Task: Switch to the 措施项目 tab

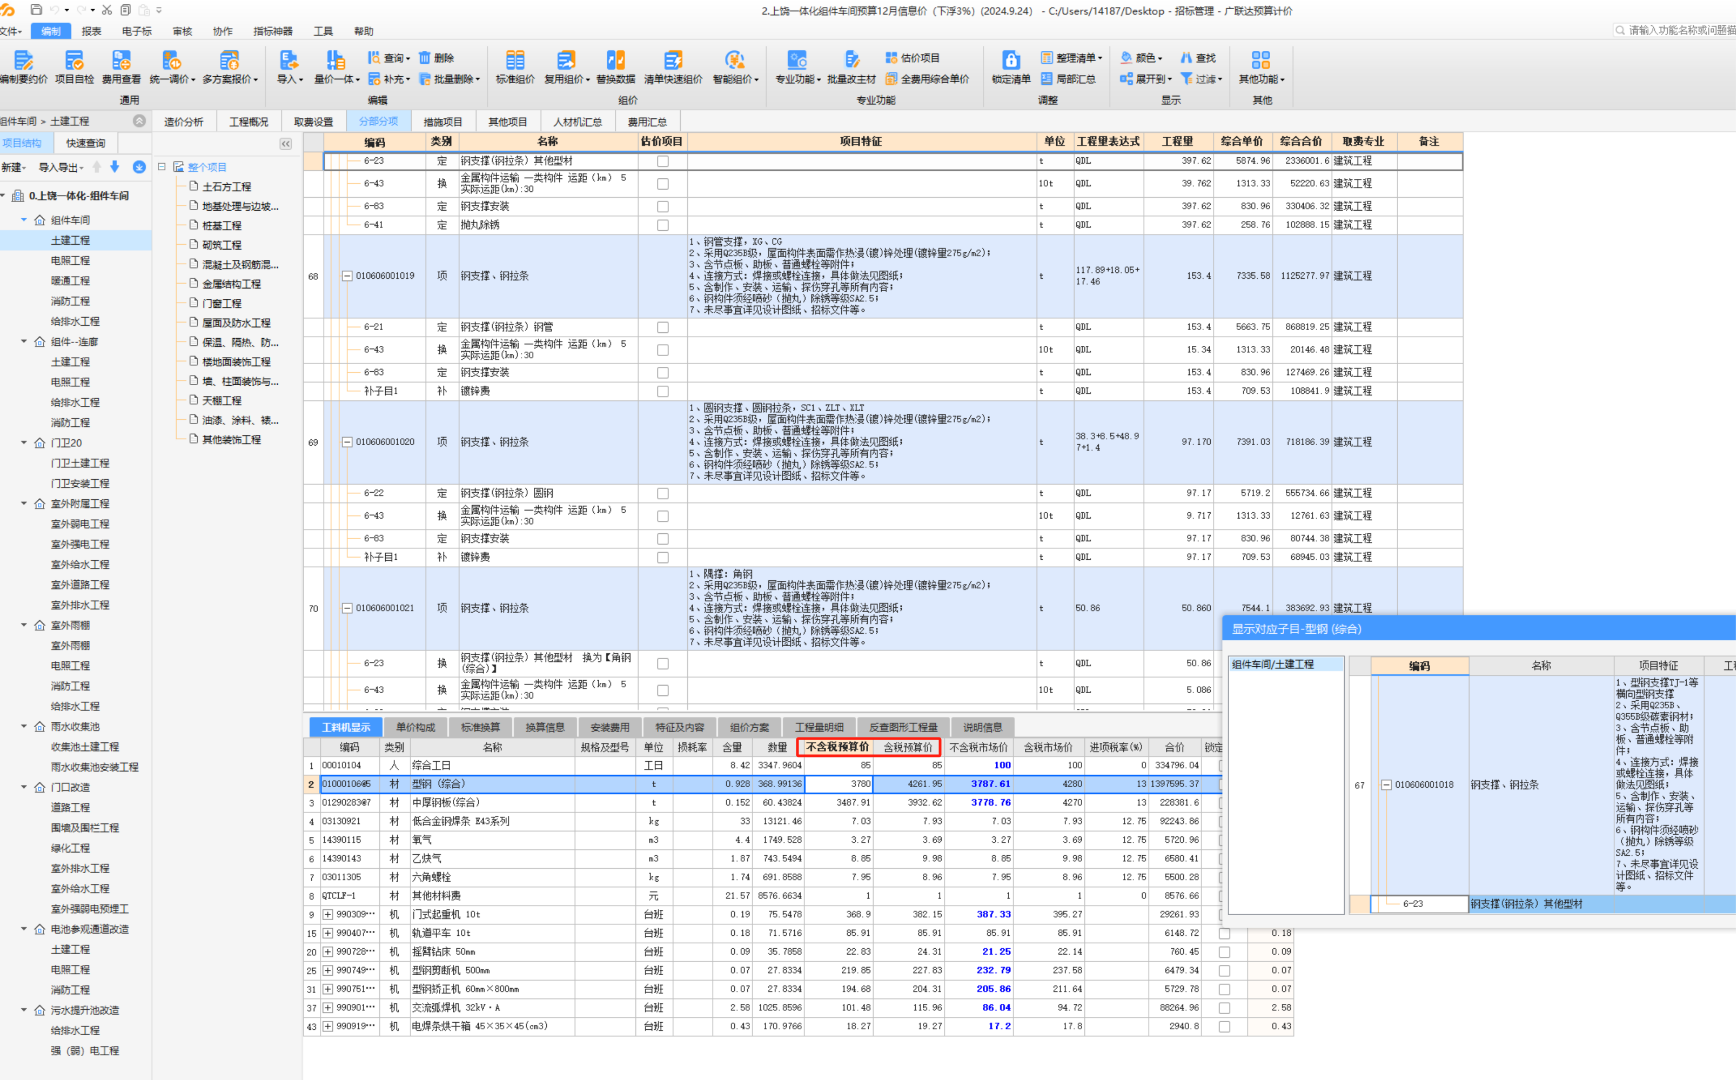Action: pos(443,122)
